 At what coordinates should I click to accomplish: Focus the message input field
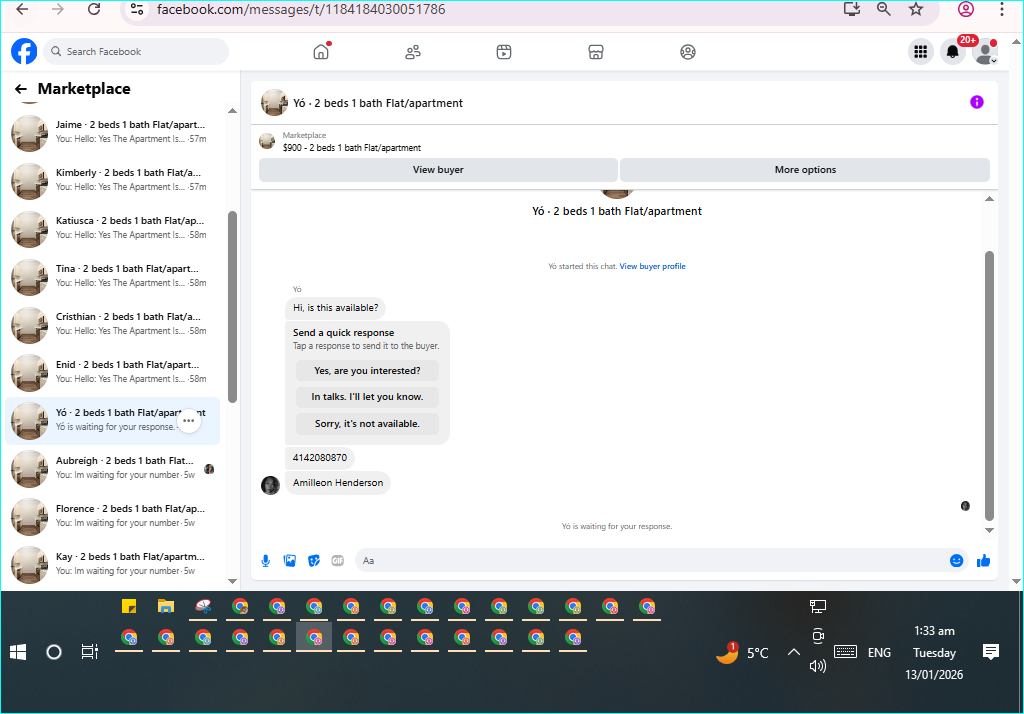pyautogui.click(x=653, y=560)
